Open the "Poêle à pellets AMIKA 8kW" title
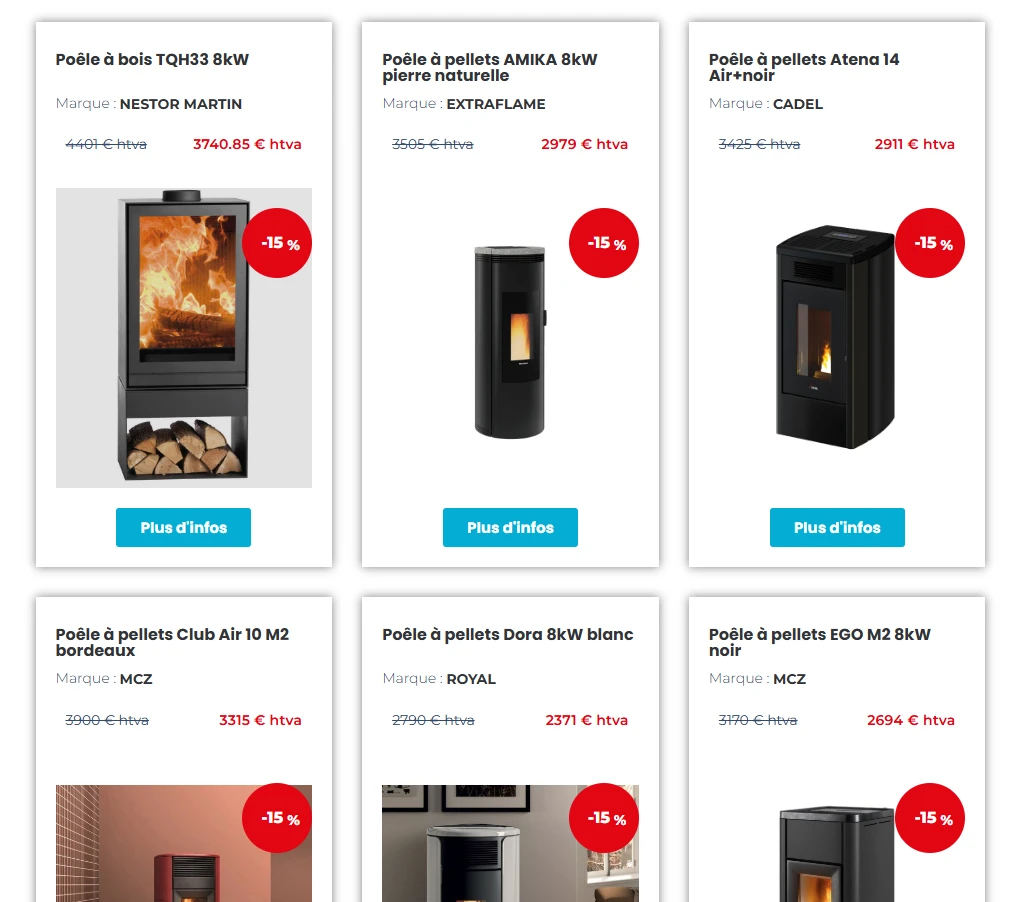This screenshot has width=1019, height=902. pos(489,67)
